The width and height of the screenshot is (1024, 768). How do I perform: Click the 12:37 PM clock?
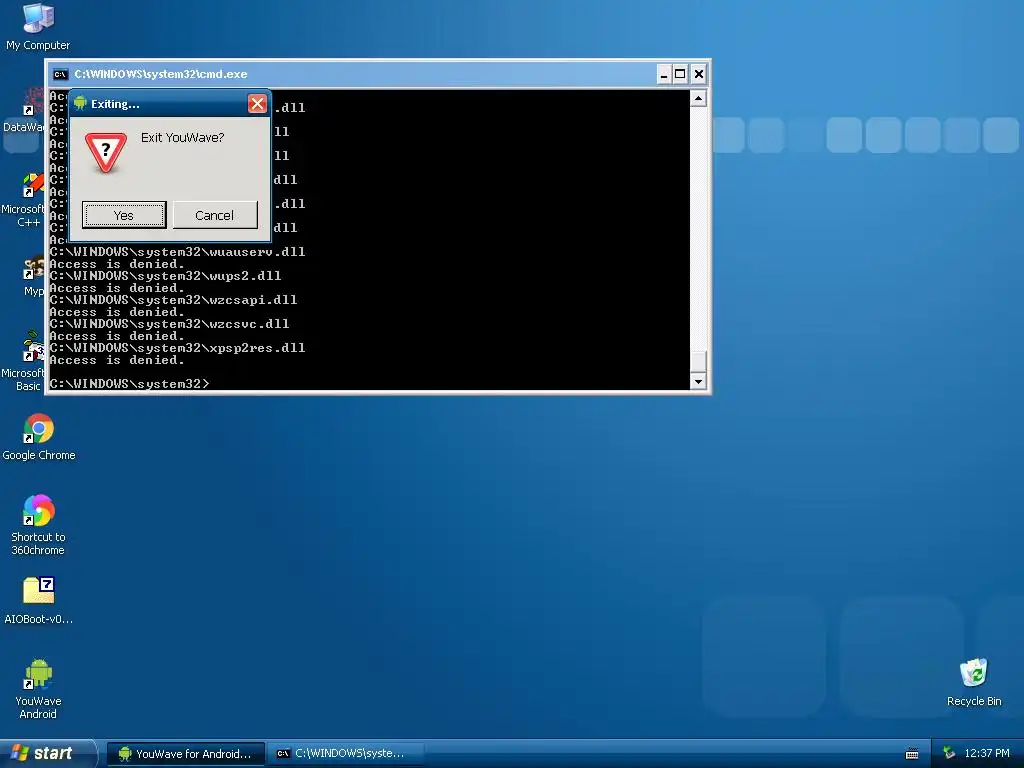point(987,753)
